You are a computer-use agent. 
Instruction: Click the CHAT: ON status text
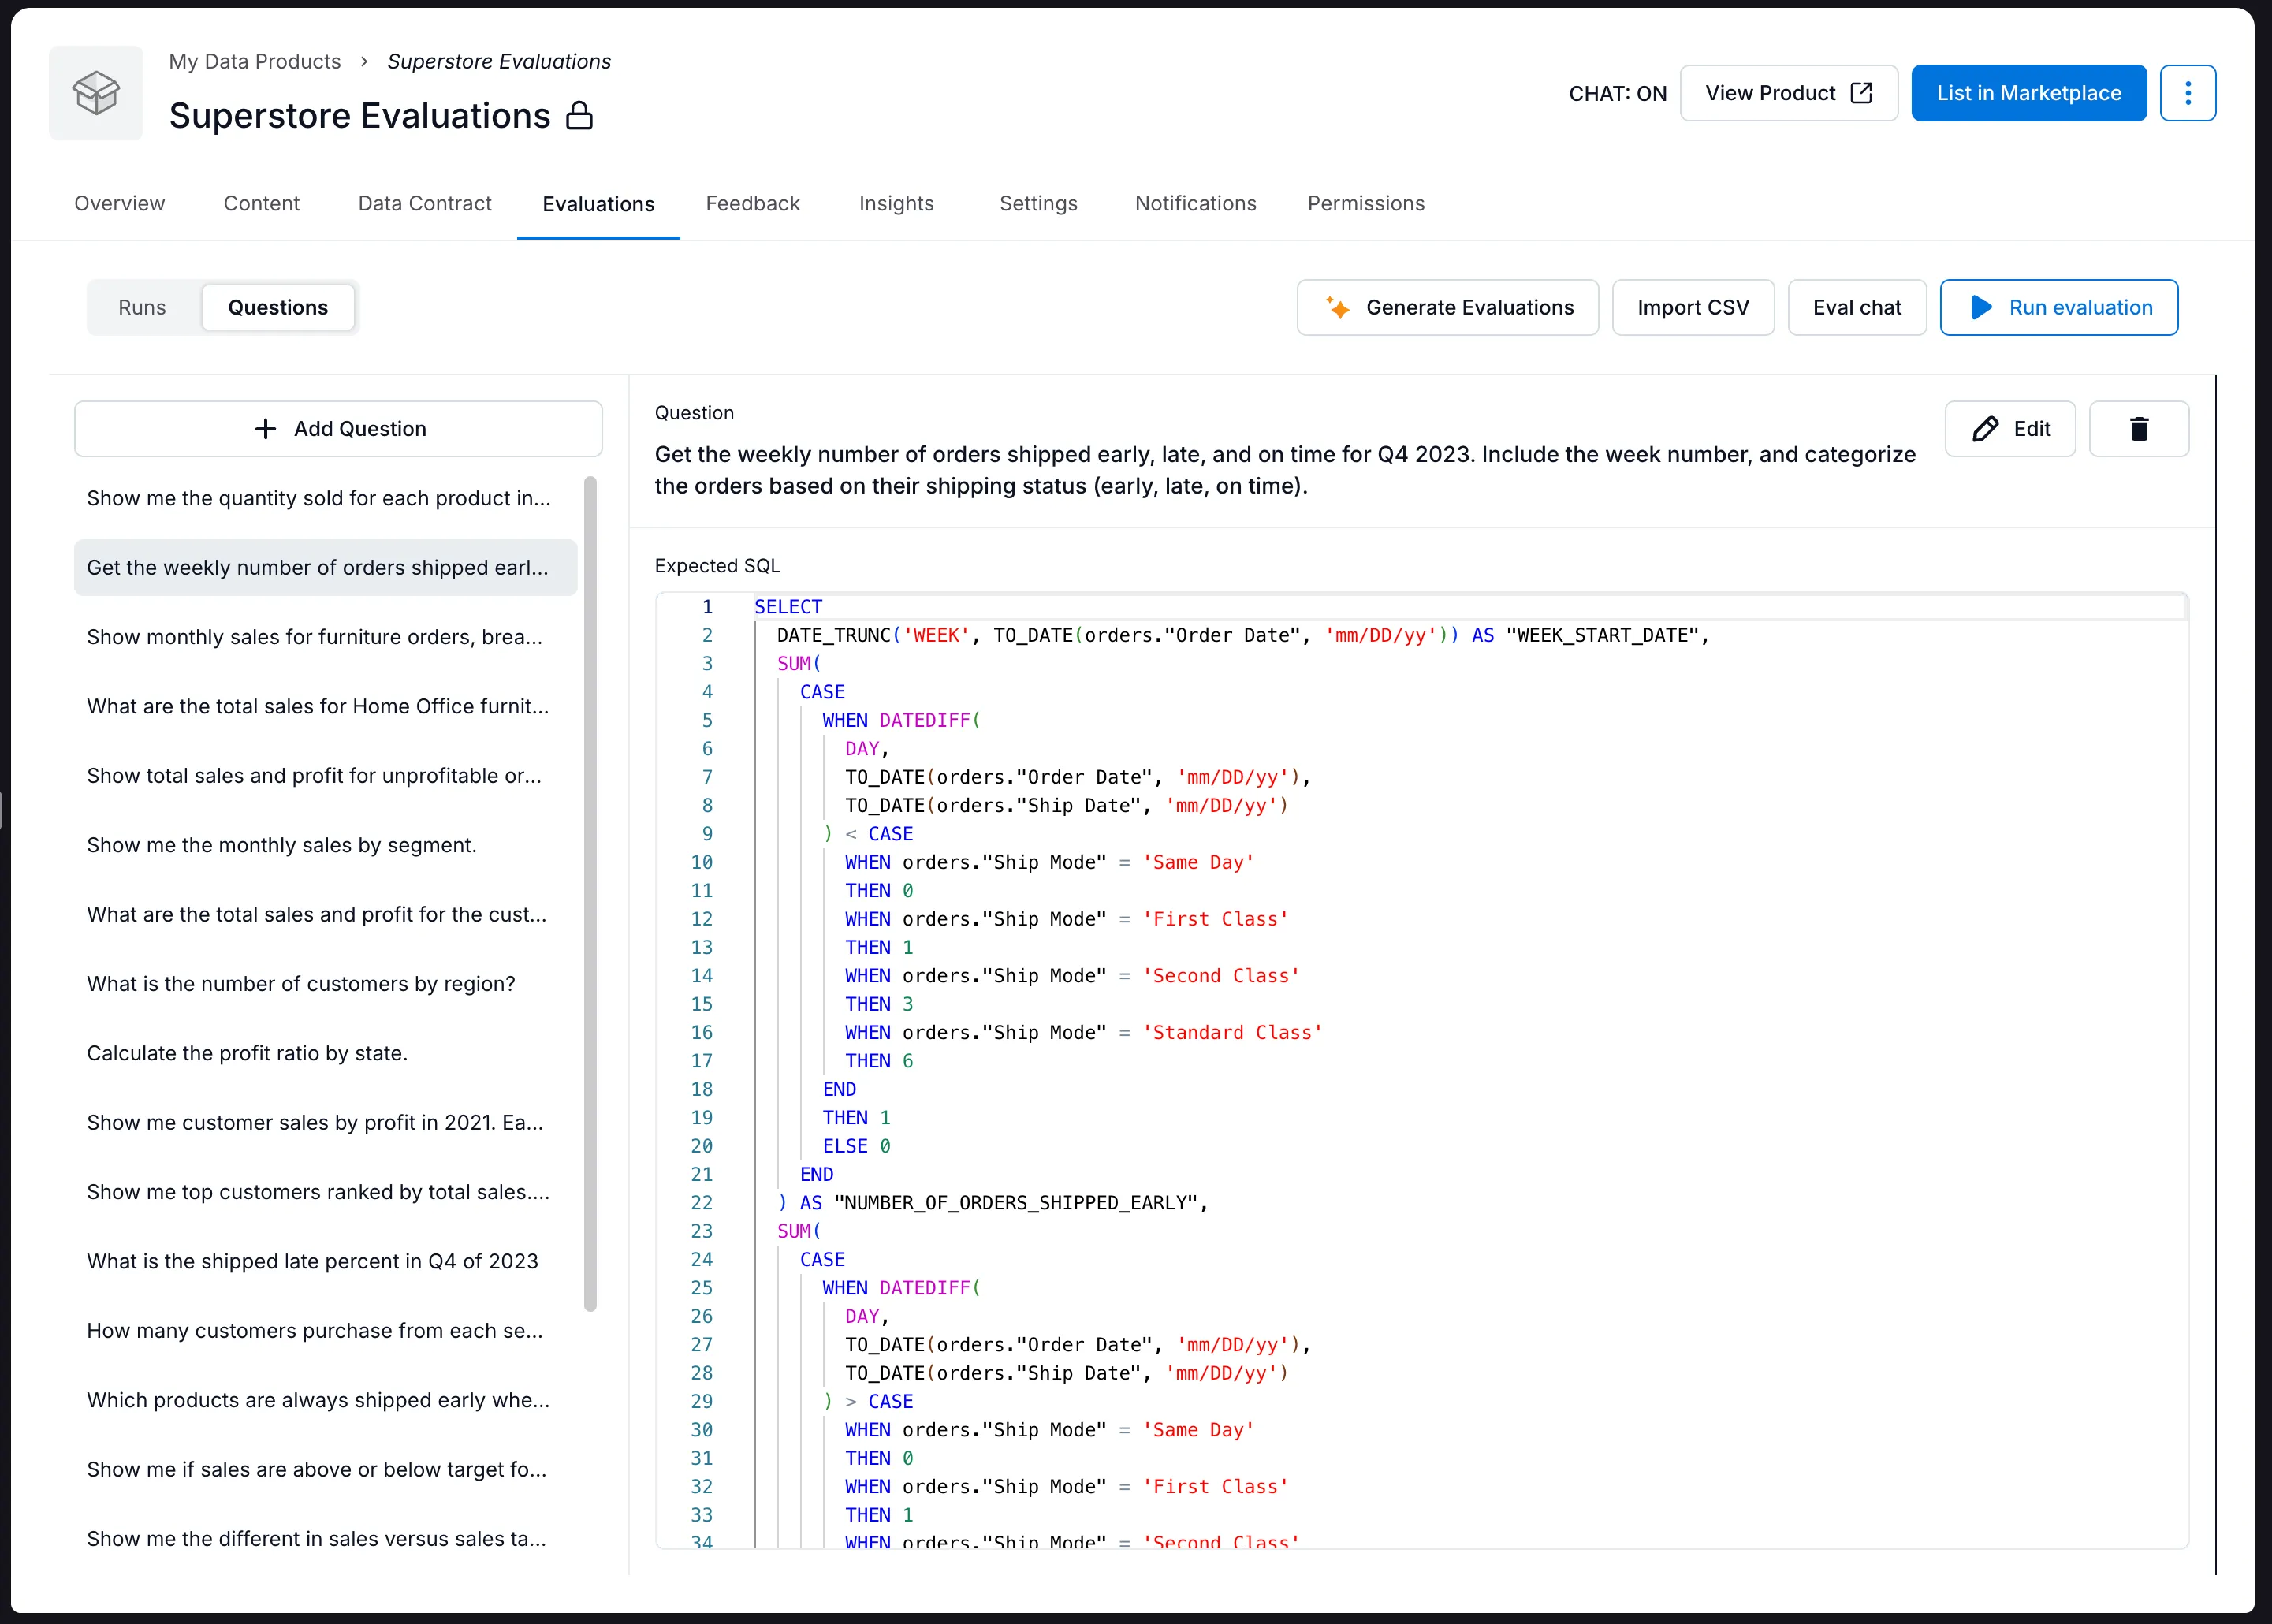pyautogui.click(x=1617, y=94)
